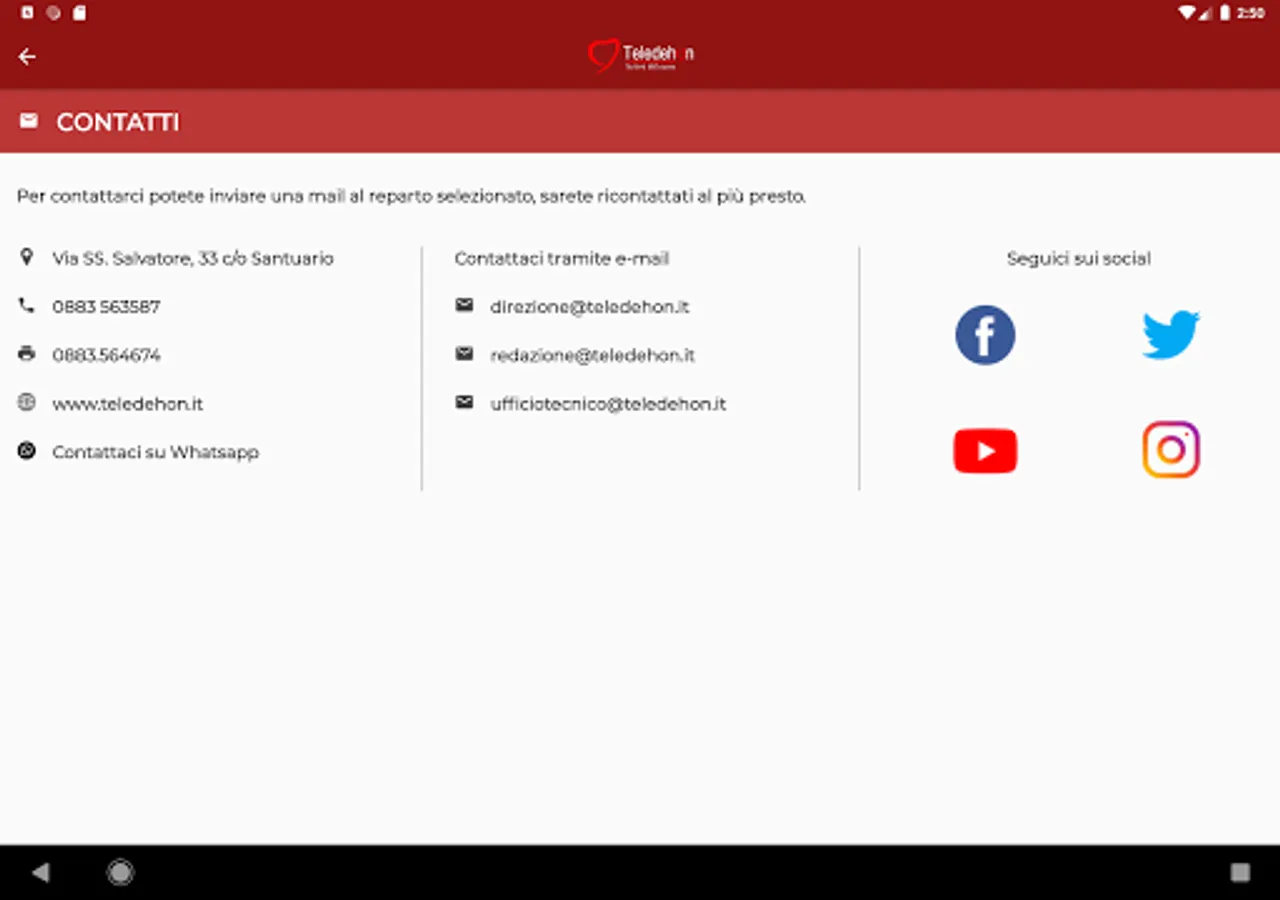Select the fax number 0883.564674
Viewport: 1280px width, 900px height.
tap(106, 355)
